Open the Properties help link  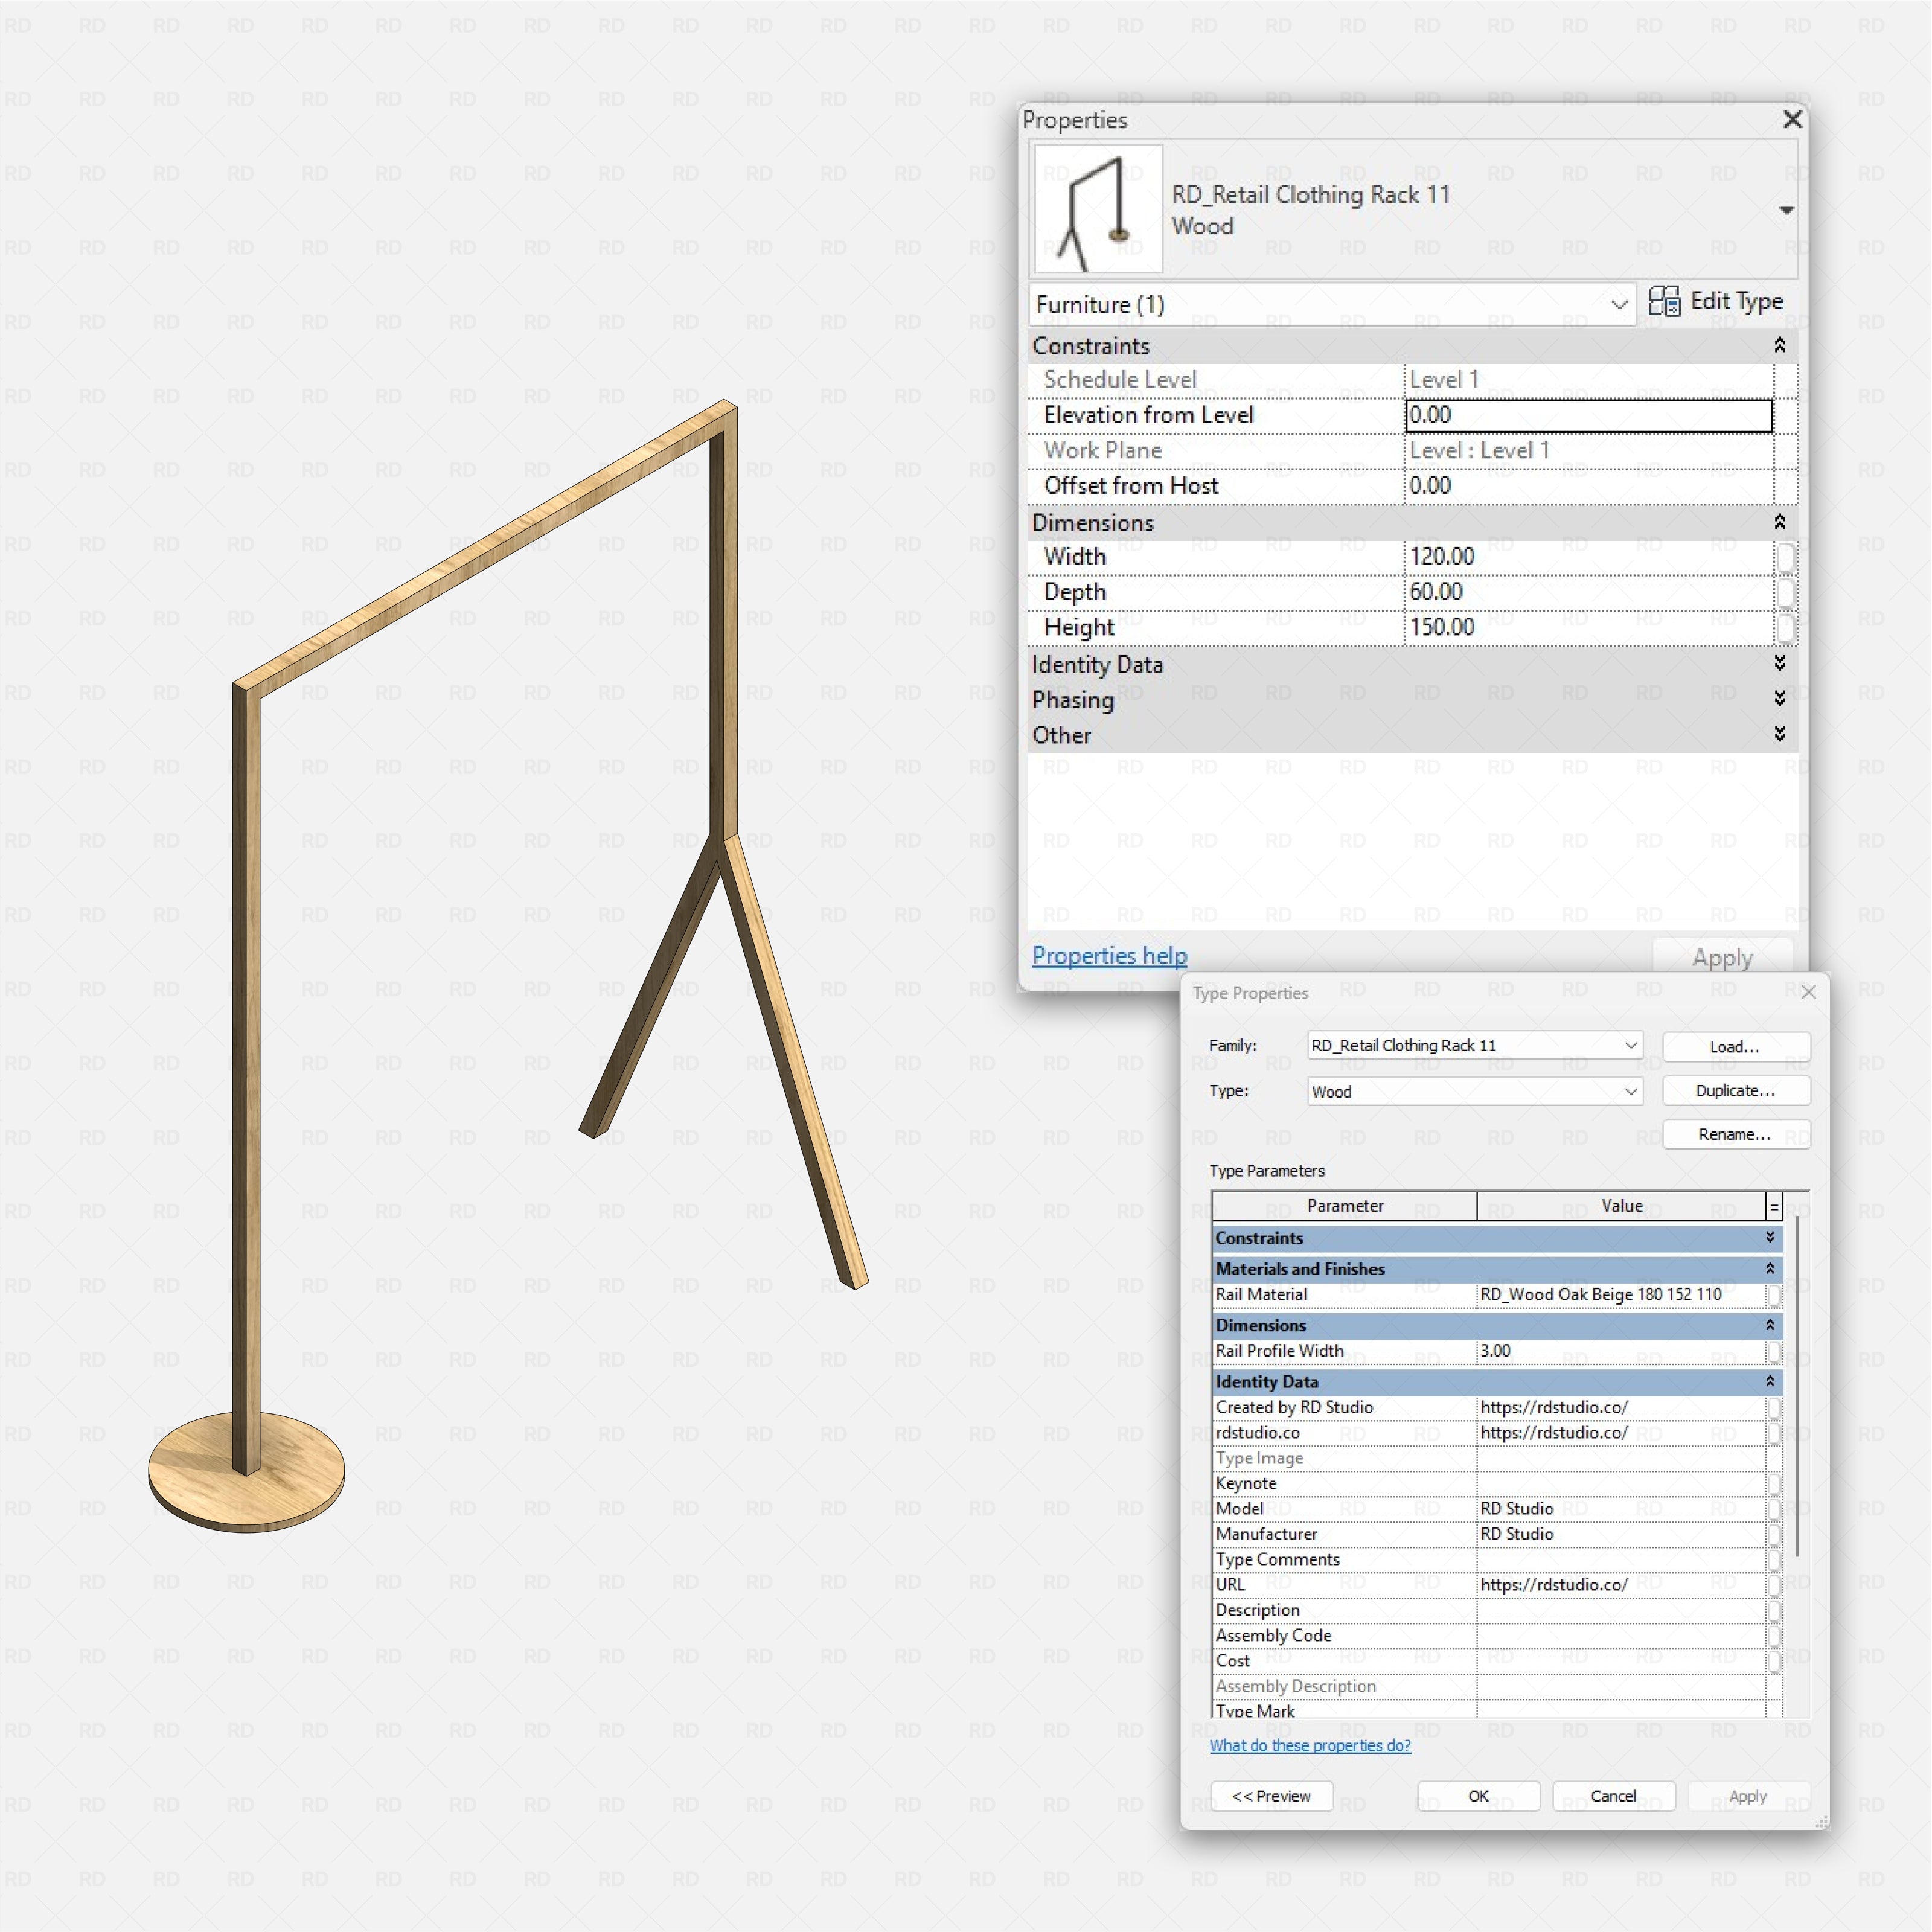point(1109,955)
